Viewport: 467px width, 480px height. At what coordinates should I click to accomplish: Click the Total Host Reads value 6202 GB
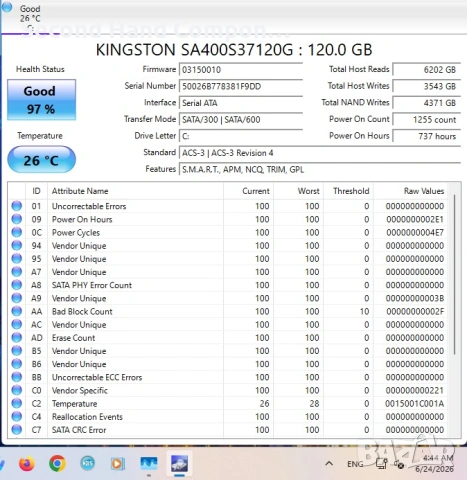427,70
